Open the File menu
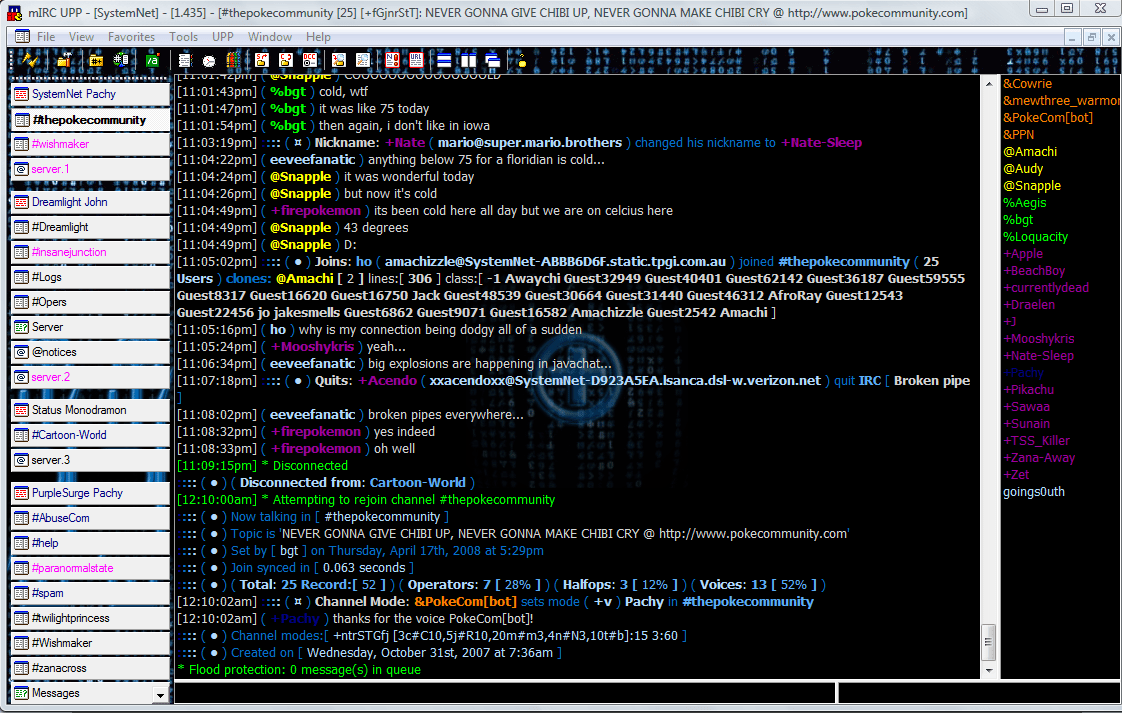The height and width of the screenshot is (713, 1122). point(46,37)
